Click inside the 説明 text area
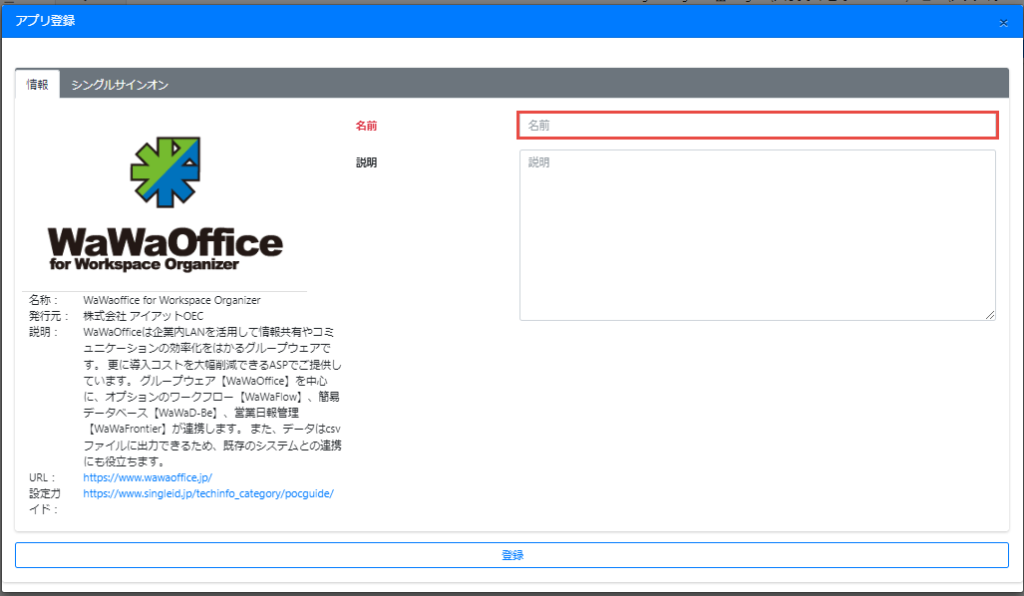 [757, 235]
